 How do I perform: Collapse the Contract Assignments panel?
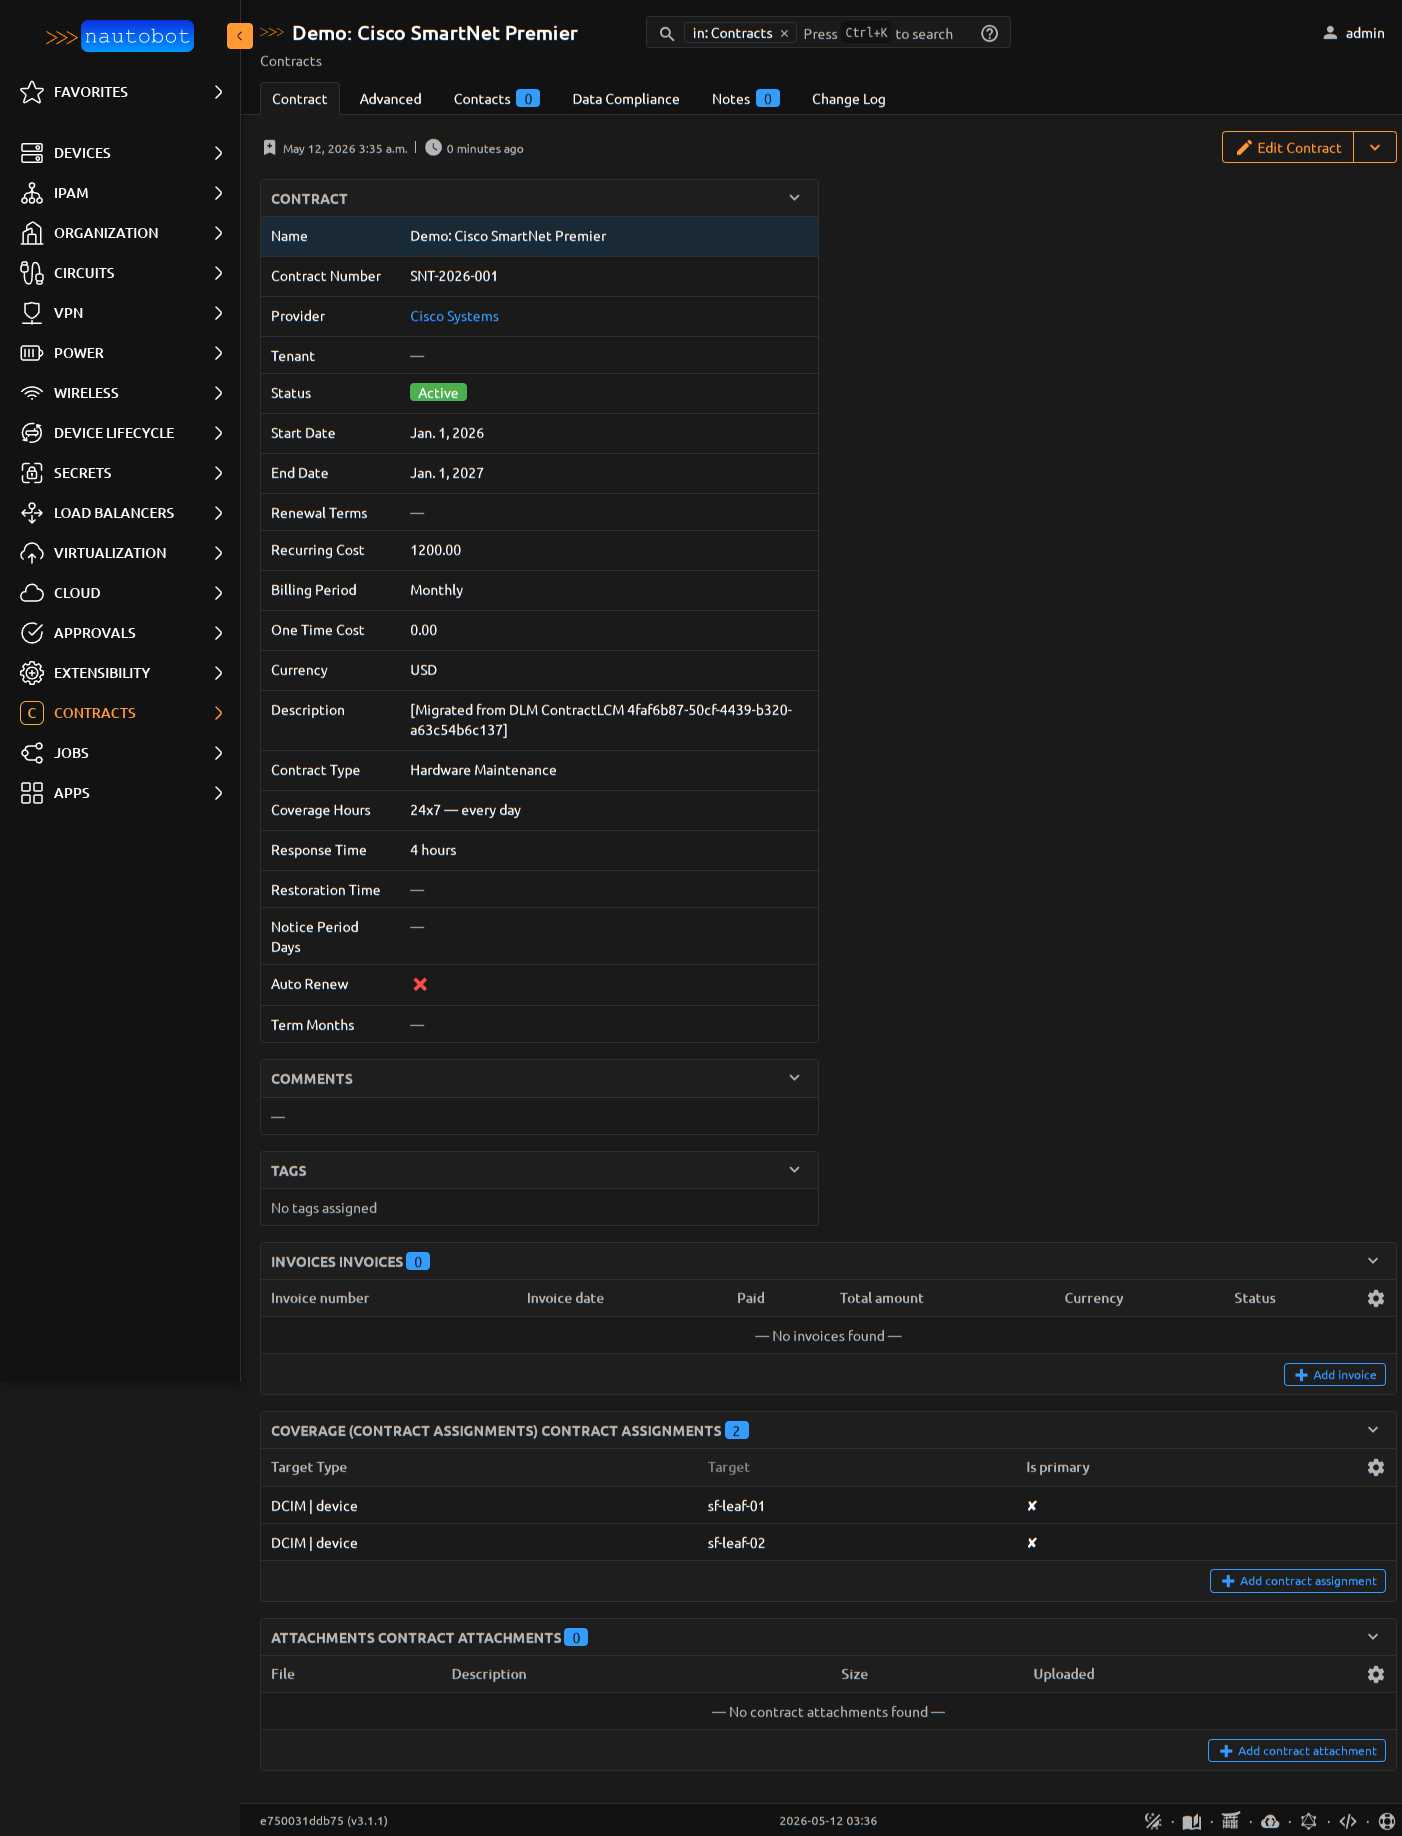[x=1373, y=1430]
